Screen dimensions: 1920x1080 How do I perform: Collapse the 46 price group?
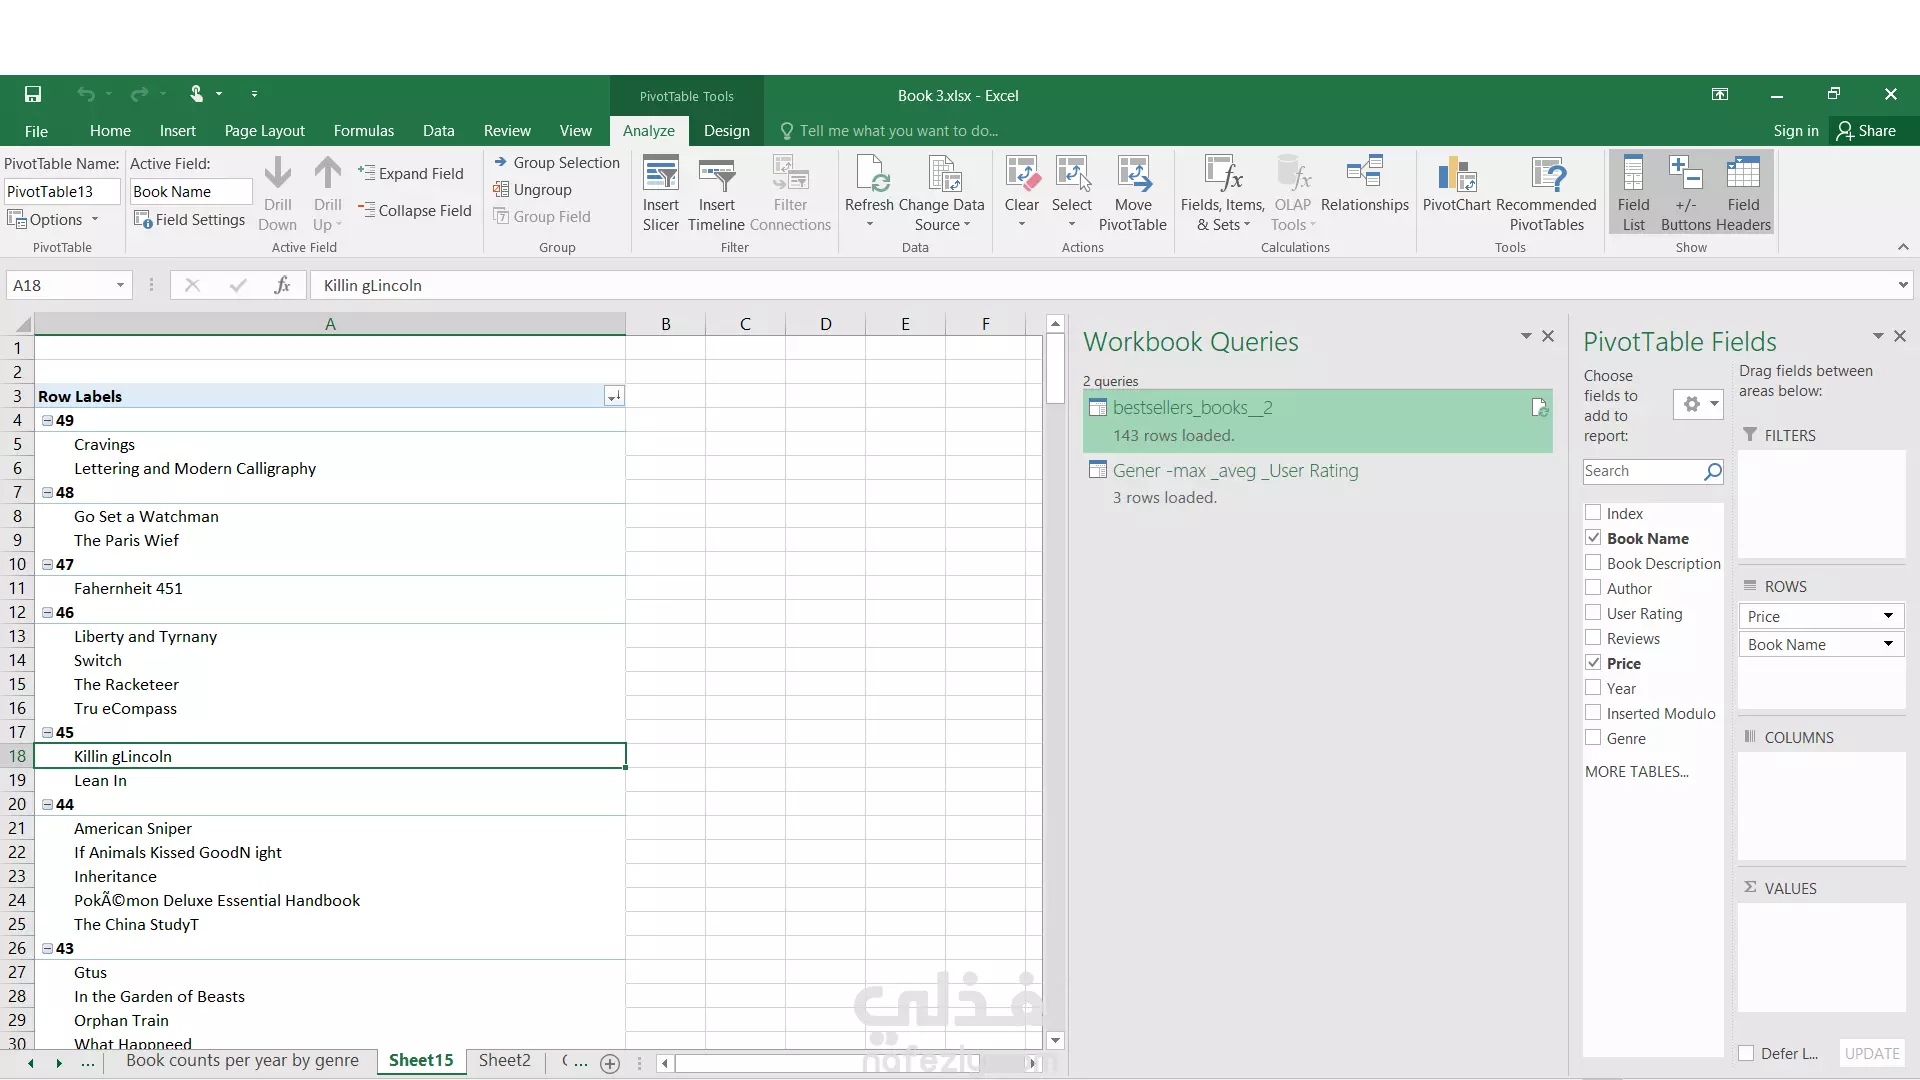[47, 613]
